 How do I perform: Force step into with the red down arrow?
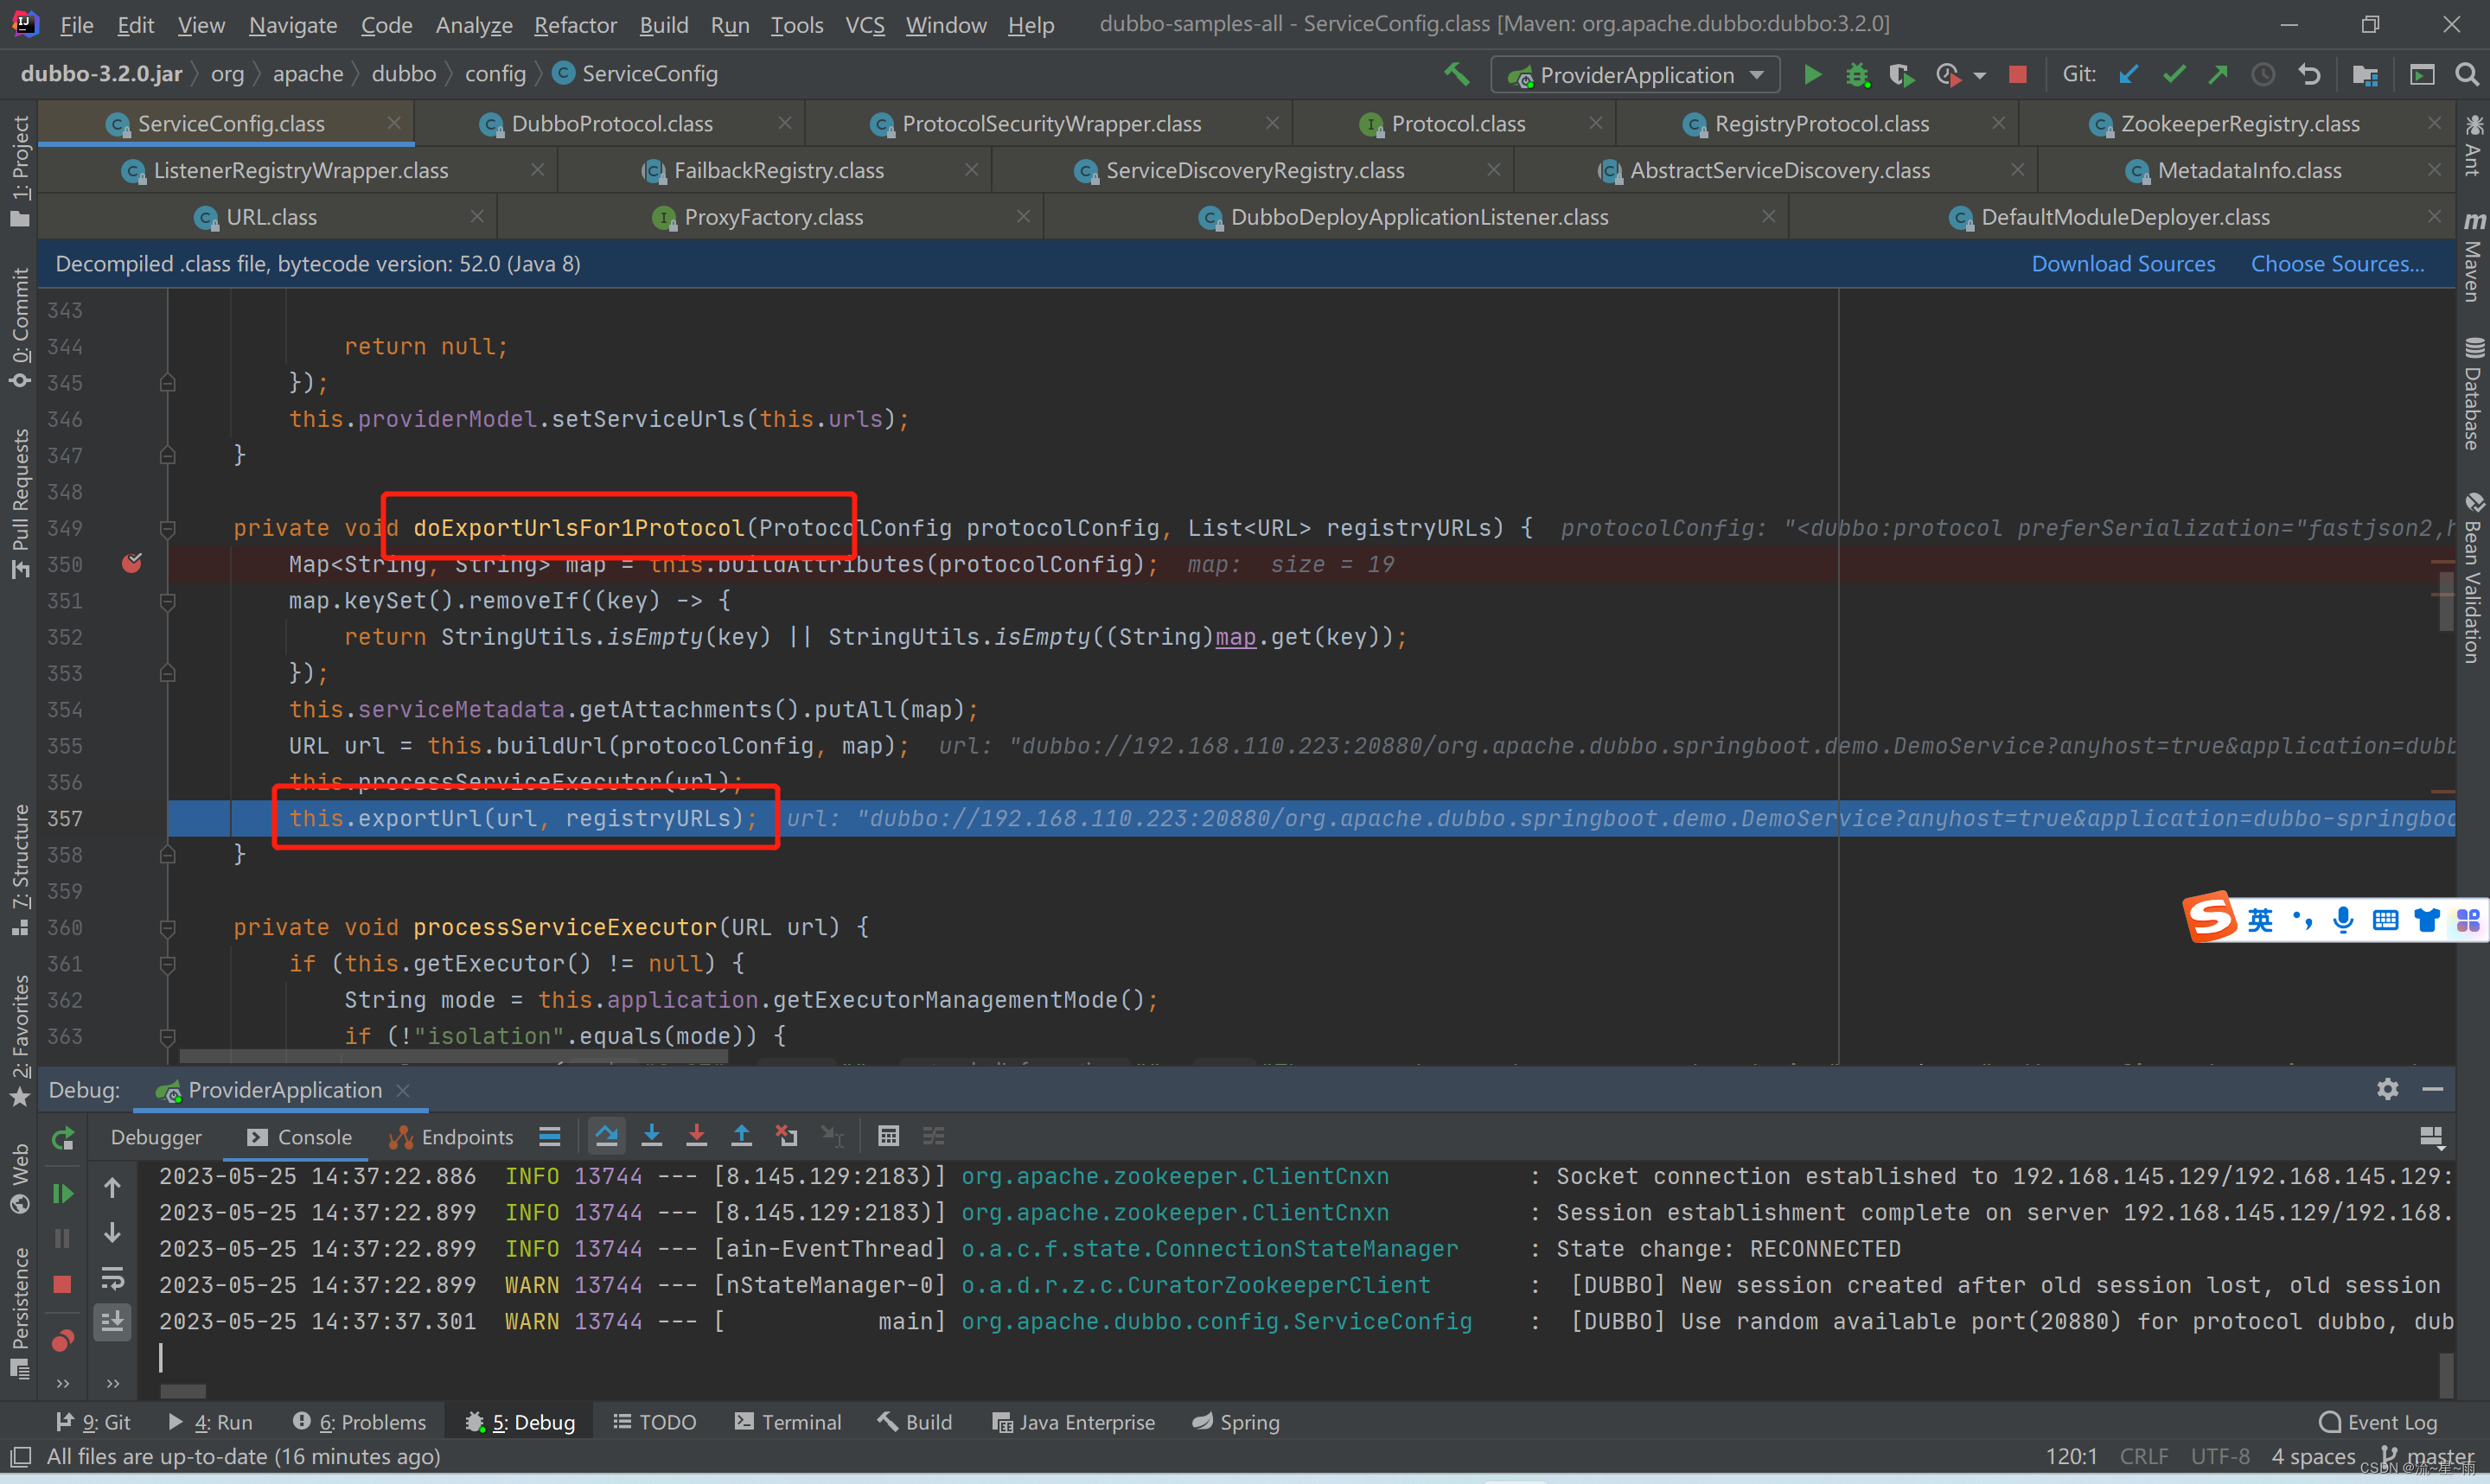click(x=696, y=1136)
